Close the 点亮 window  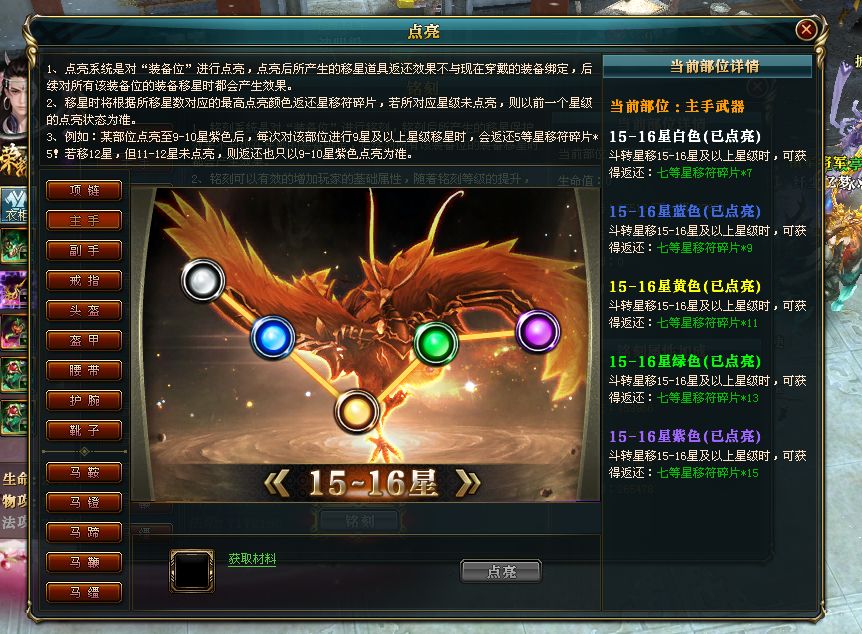(x=806, y=29)
